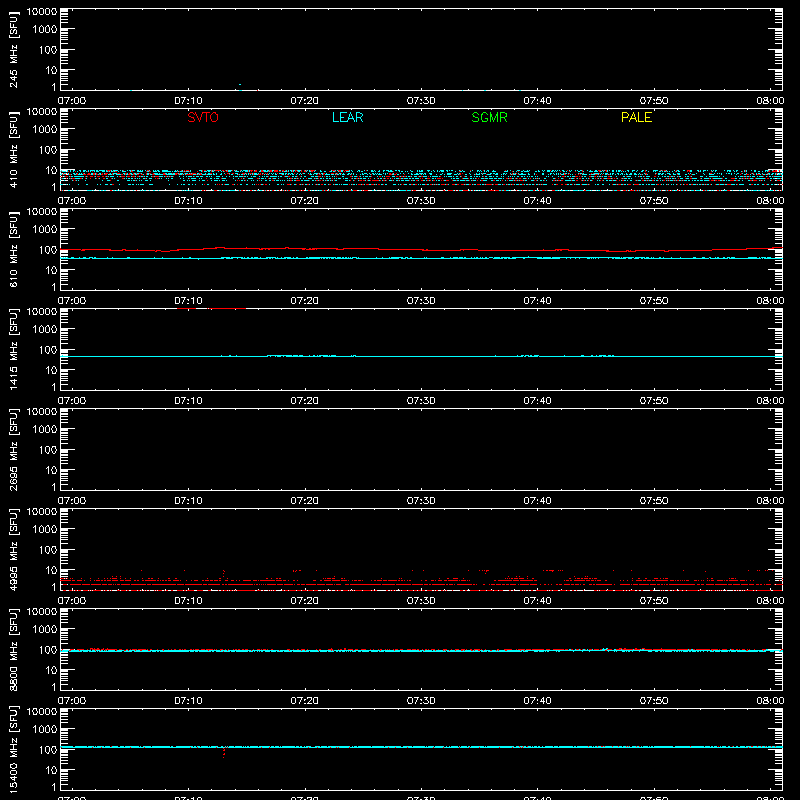Click 07:30 label under the 1415 MHz panel
800x800 pixels.
tap(421, 401)
